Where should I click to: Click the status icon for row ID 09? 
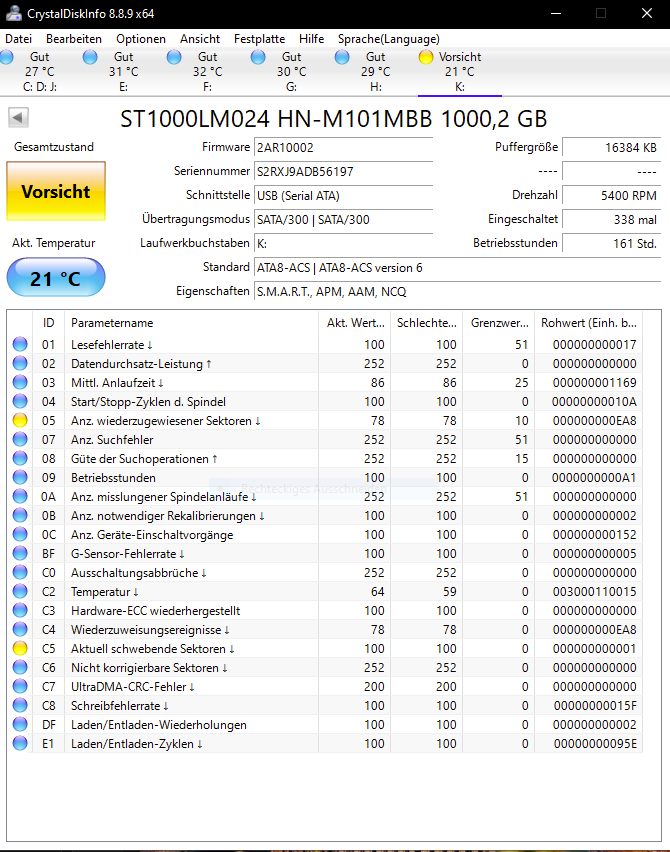(x=20, y=477)
